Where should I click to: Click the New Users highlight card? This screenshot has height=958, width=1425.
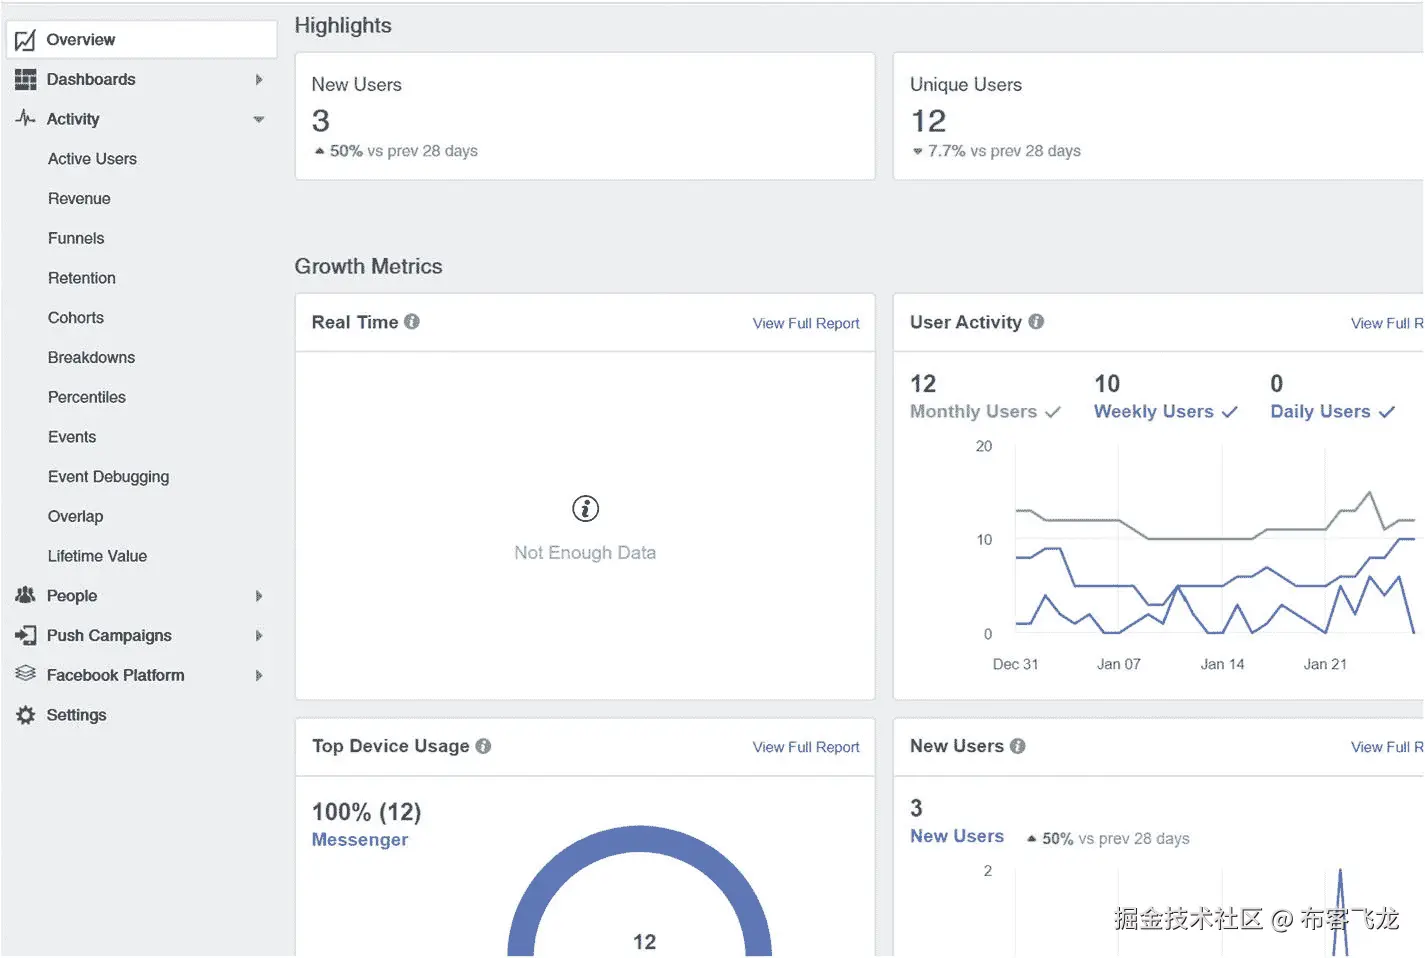585,116
